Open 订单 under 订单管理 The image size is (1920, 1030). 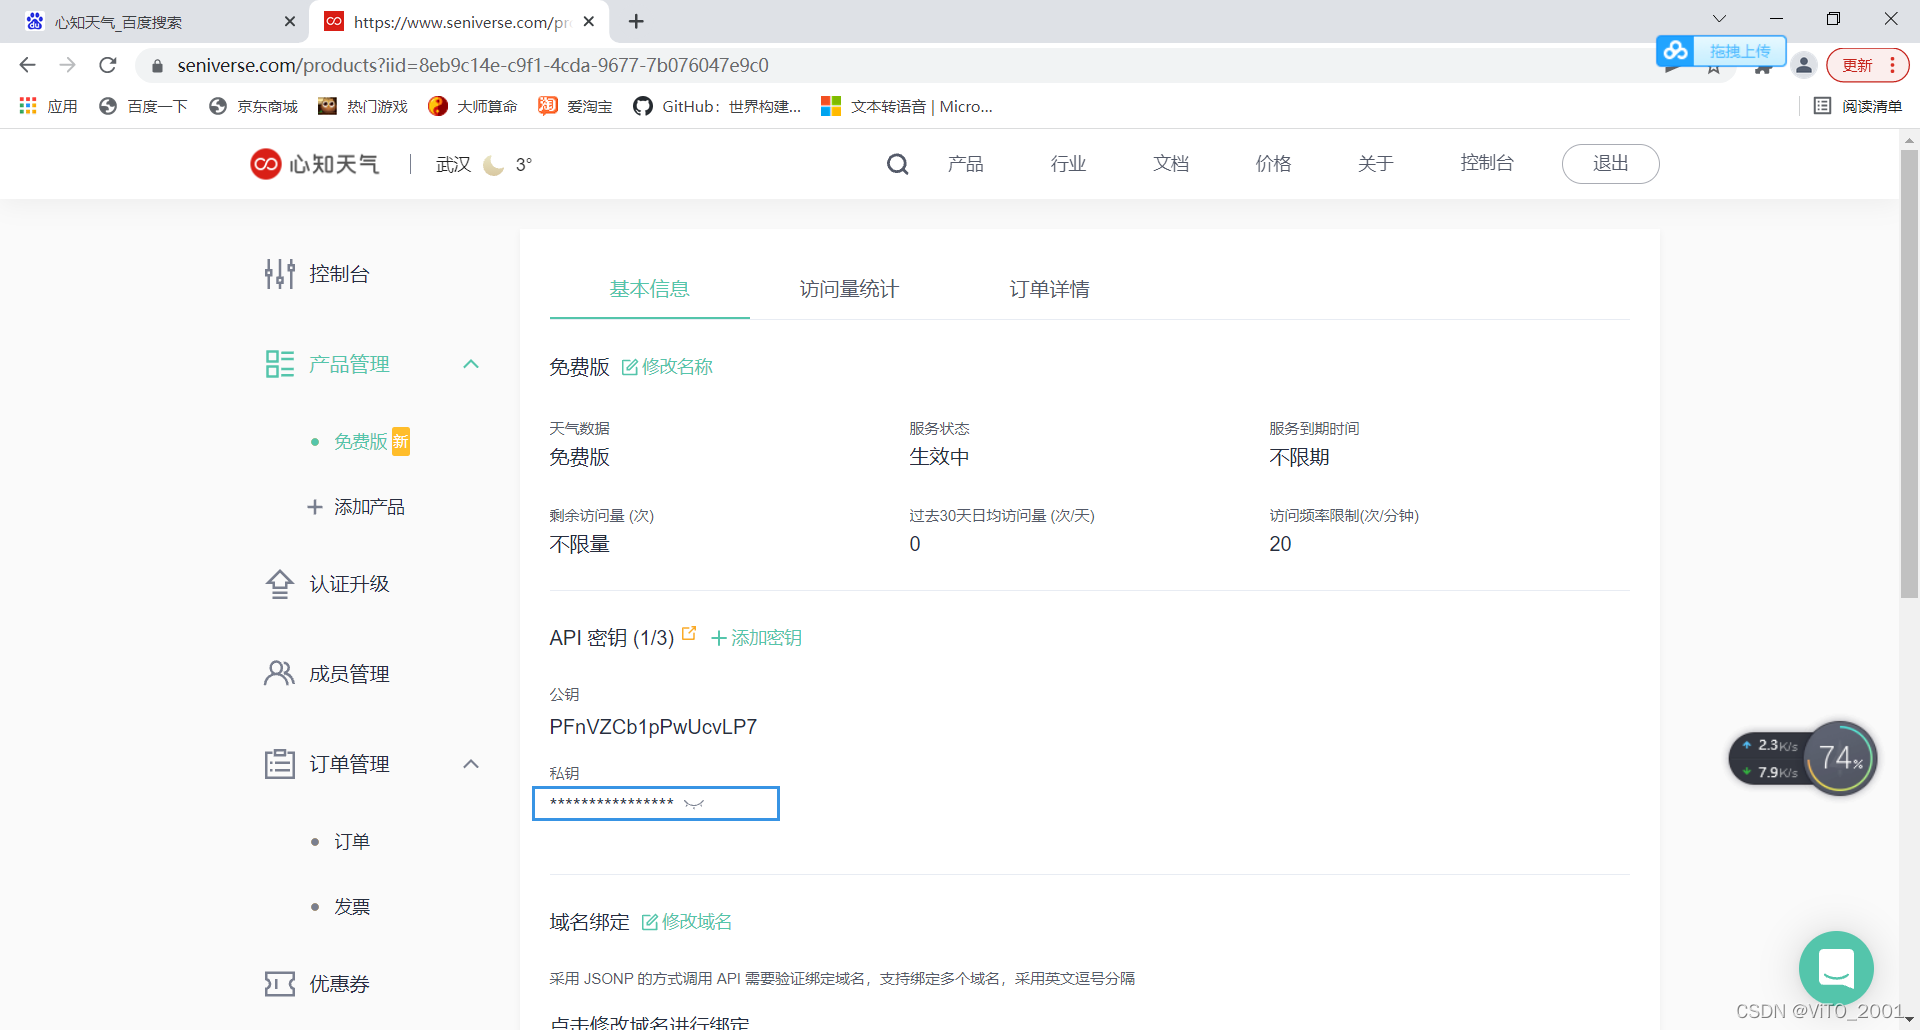coord(351,842)
